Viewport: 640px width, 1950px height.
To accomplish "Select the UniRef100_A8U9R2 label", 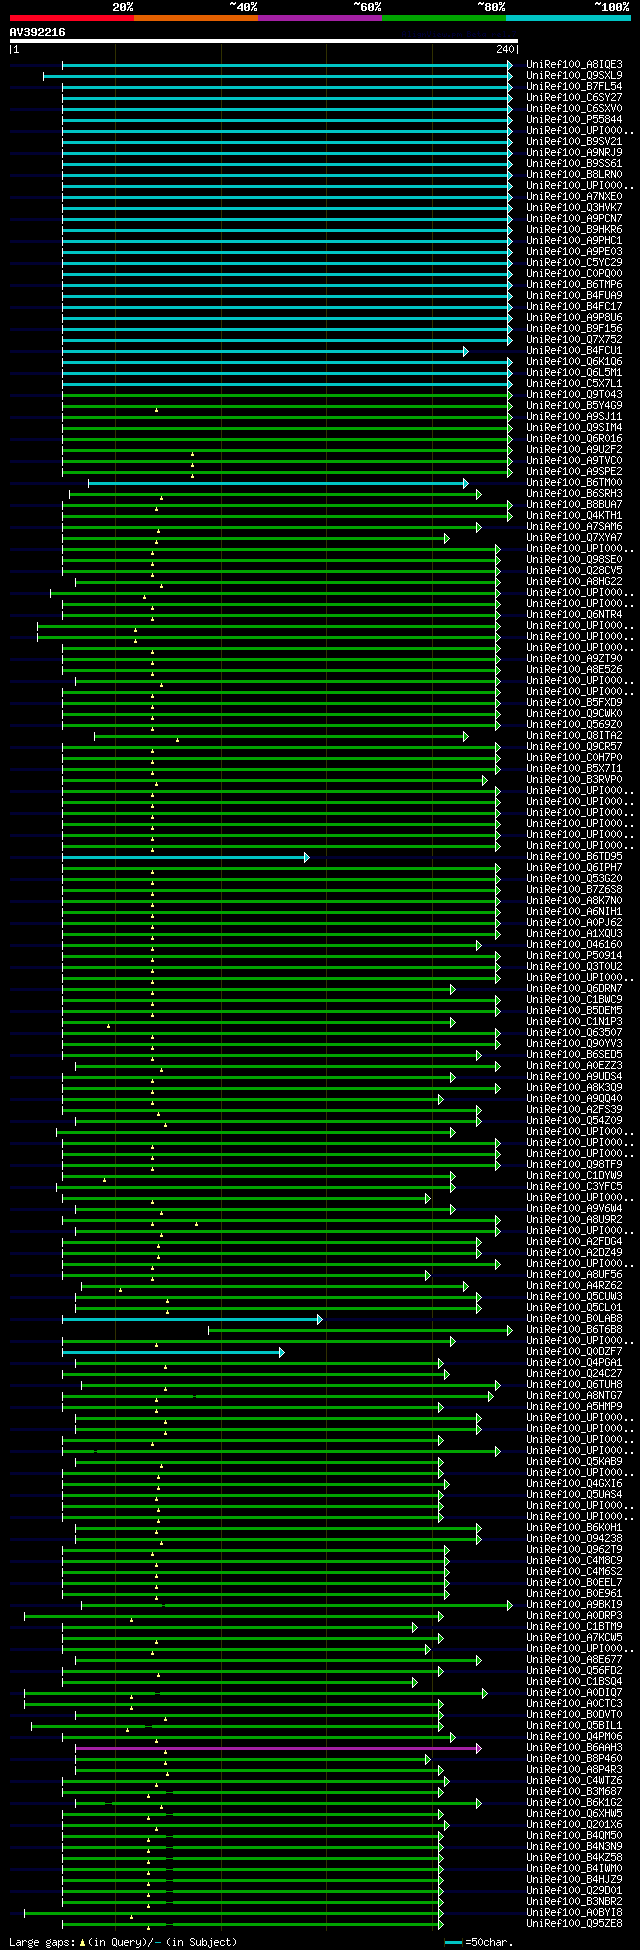I will tap(574, 1219).
